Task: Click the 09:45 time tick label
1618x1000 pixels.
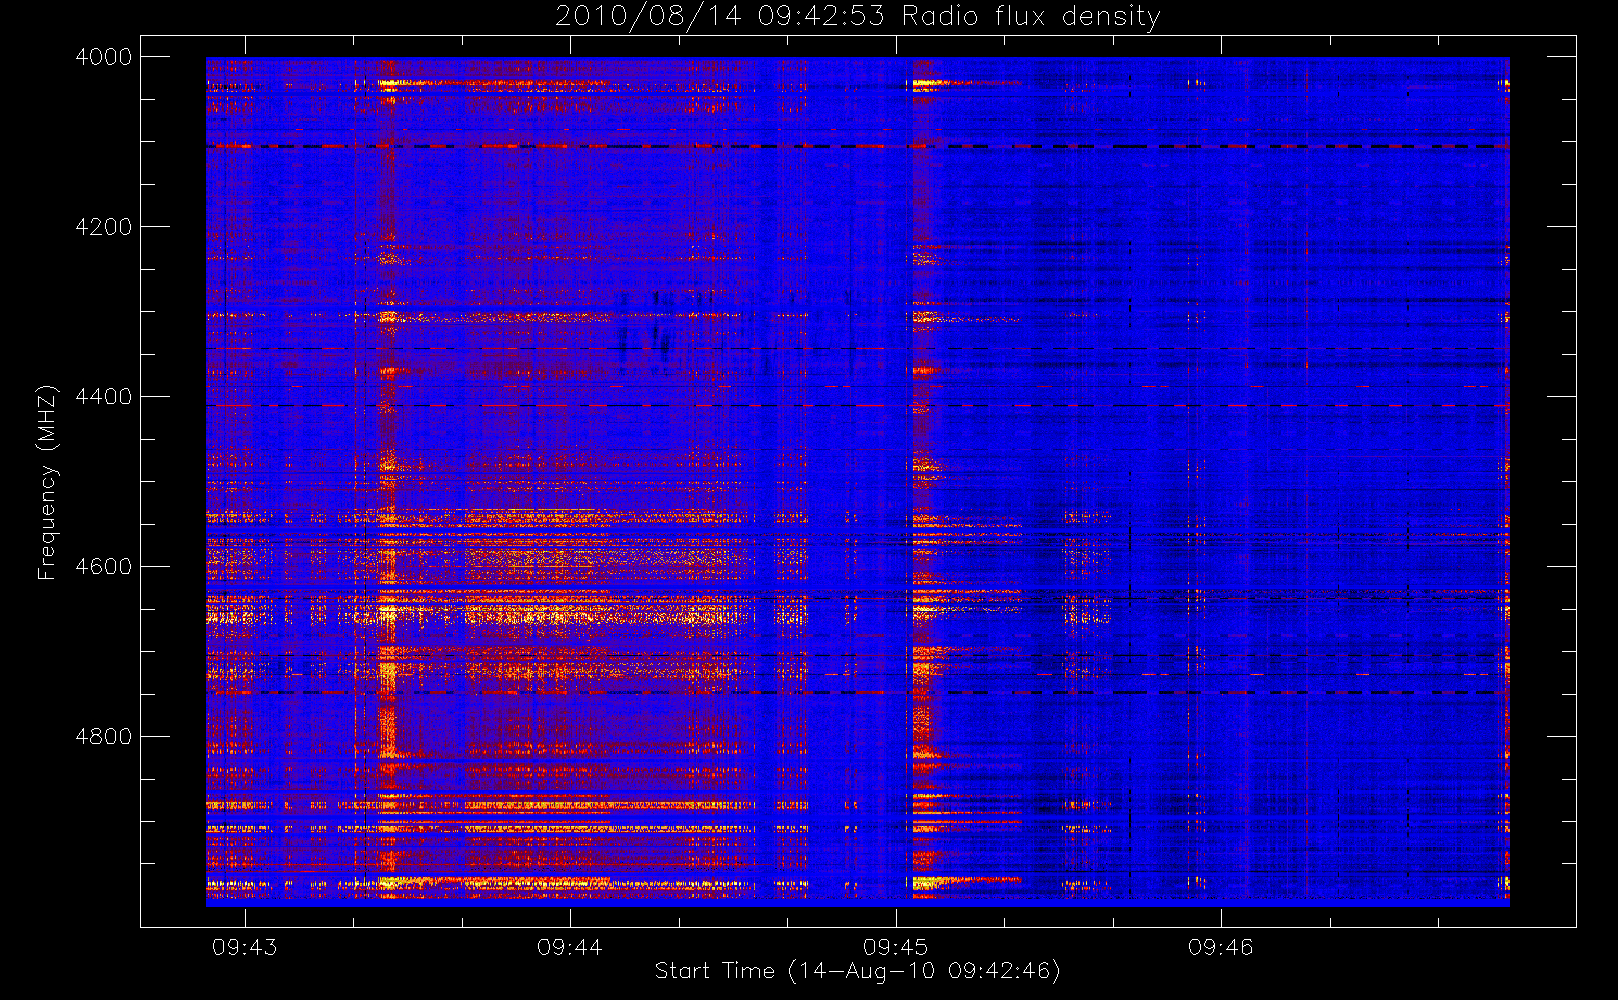Action: tap(895, 947)
